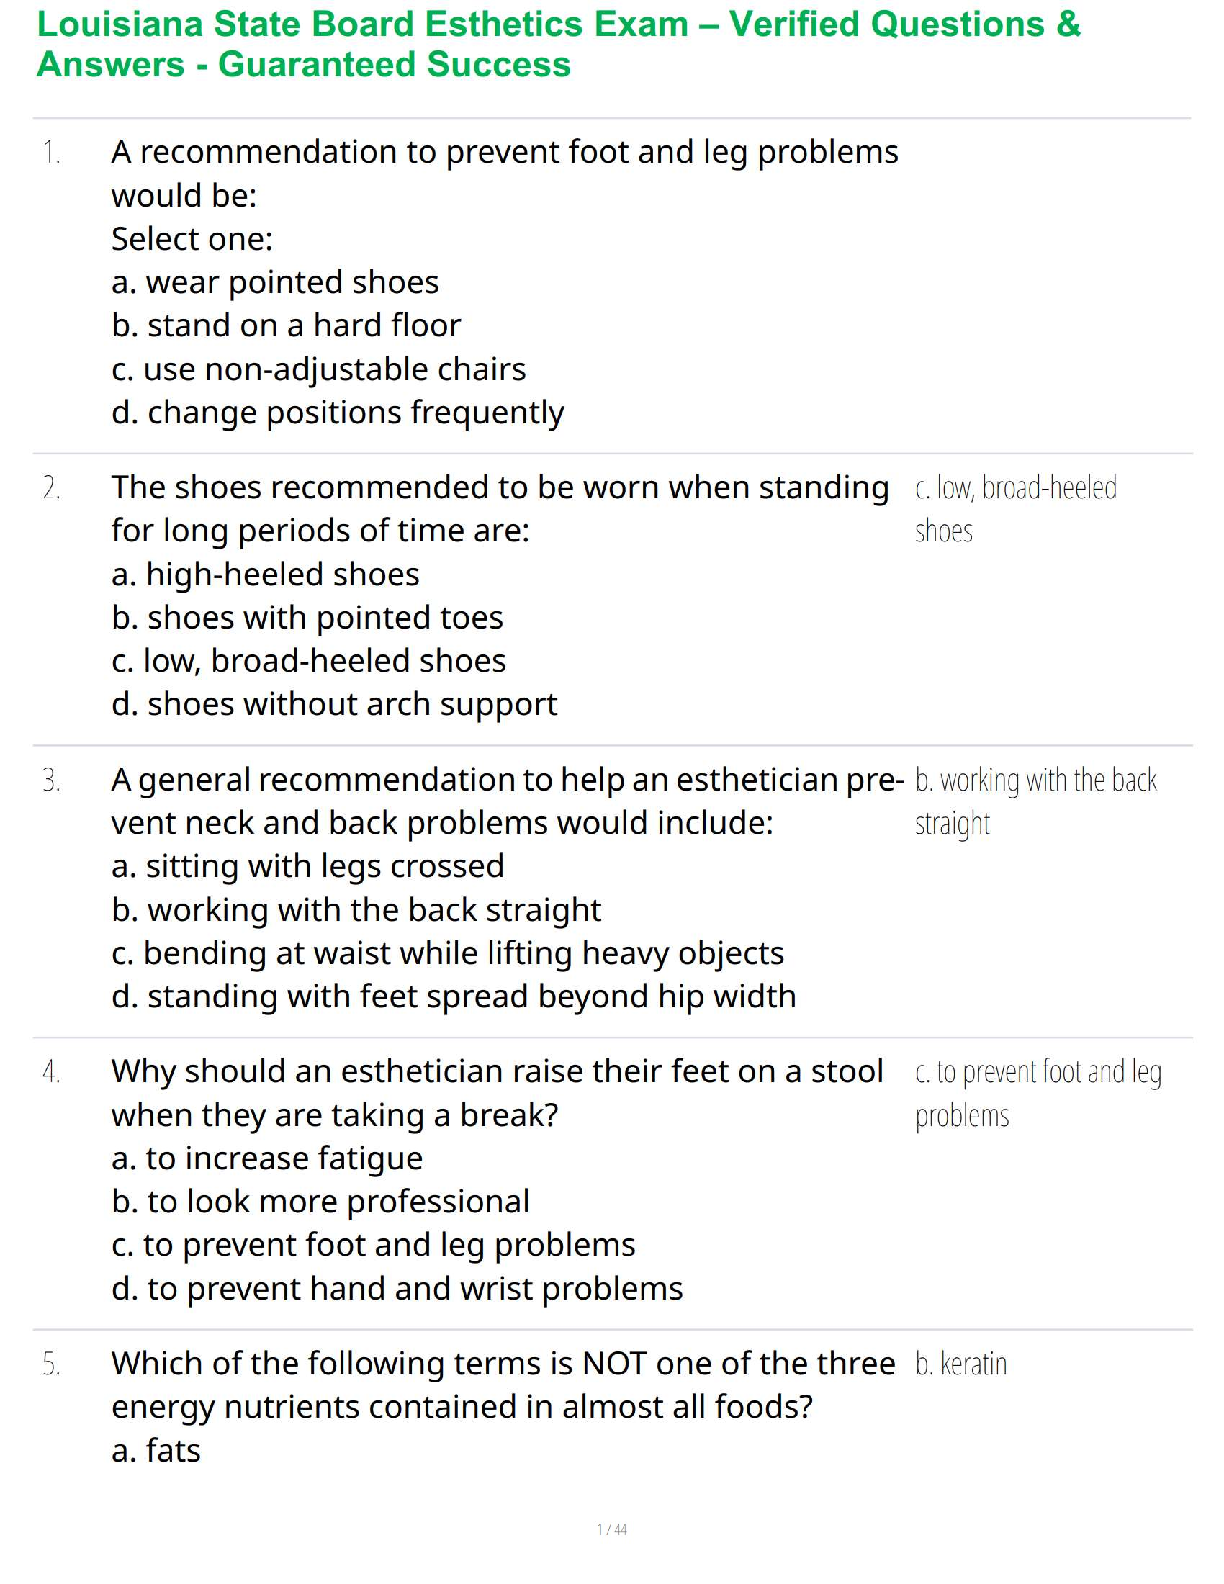Click option 'a. wear pointed shoes'

[275, 283]
